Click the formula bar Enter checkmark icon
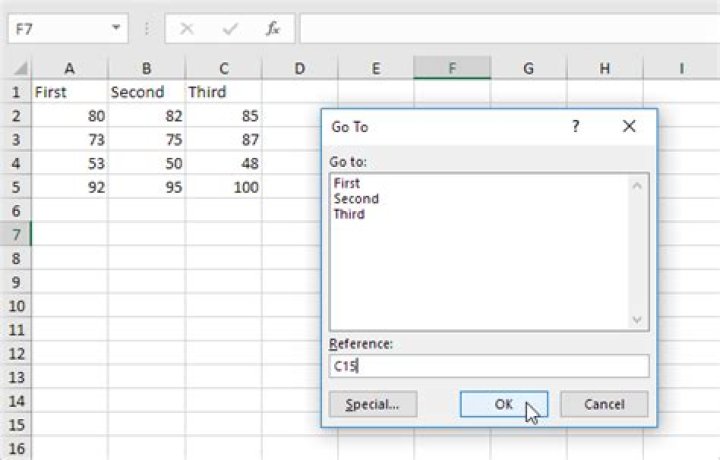This screenshot has height=460, width=720. click(x=230, y=29)
